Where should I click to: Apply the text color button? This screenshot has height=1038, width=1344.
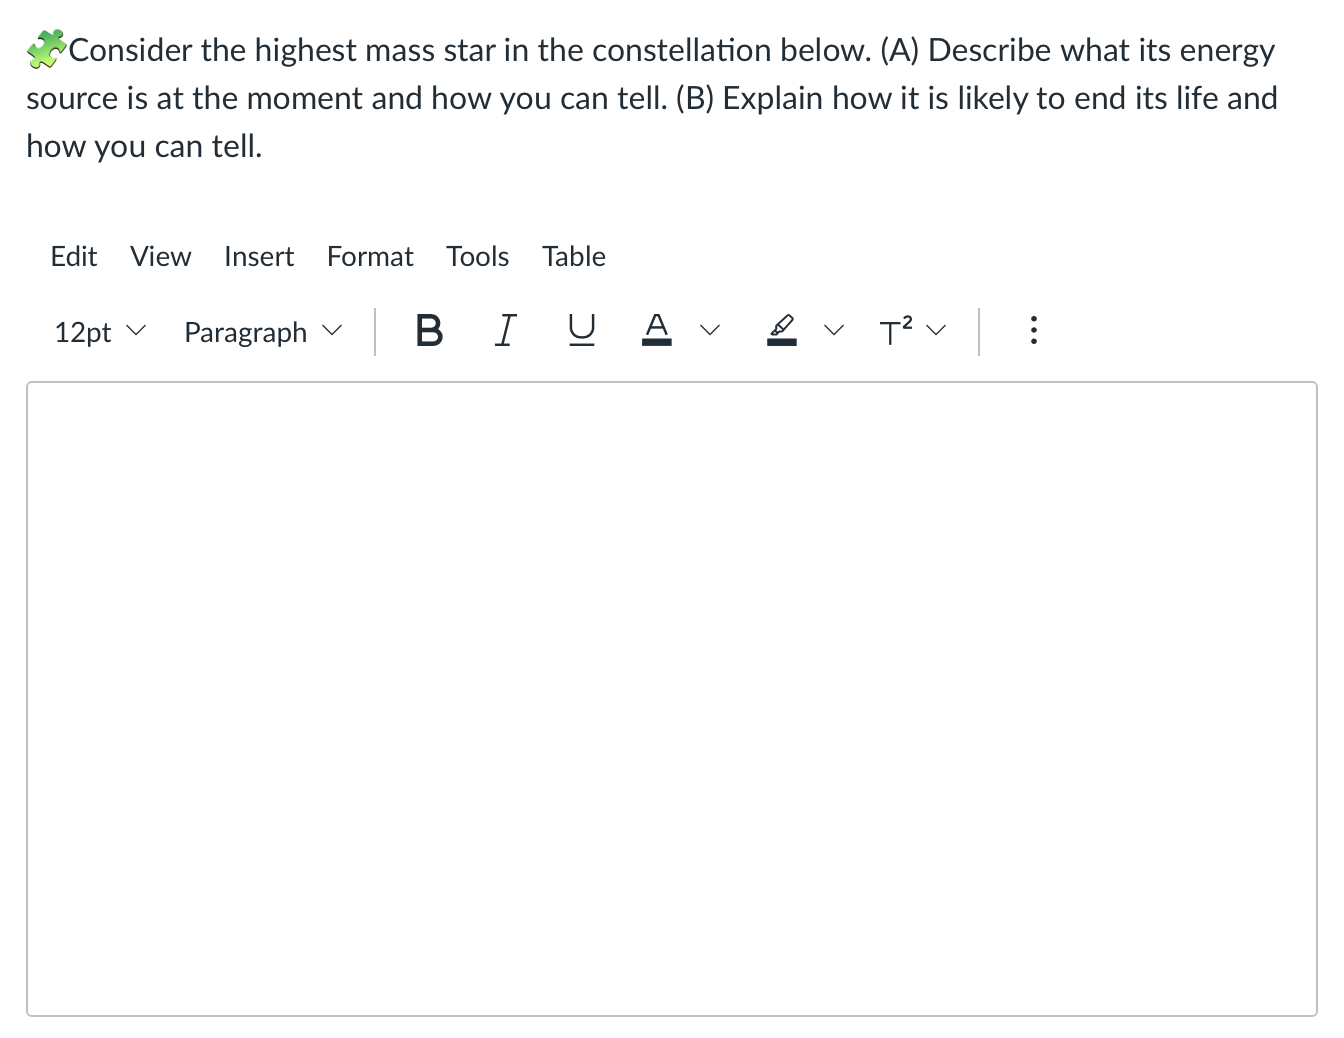[x=656, y=330]
